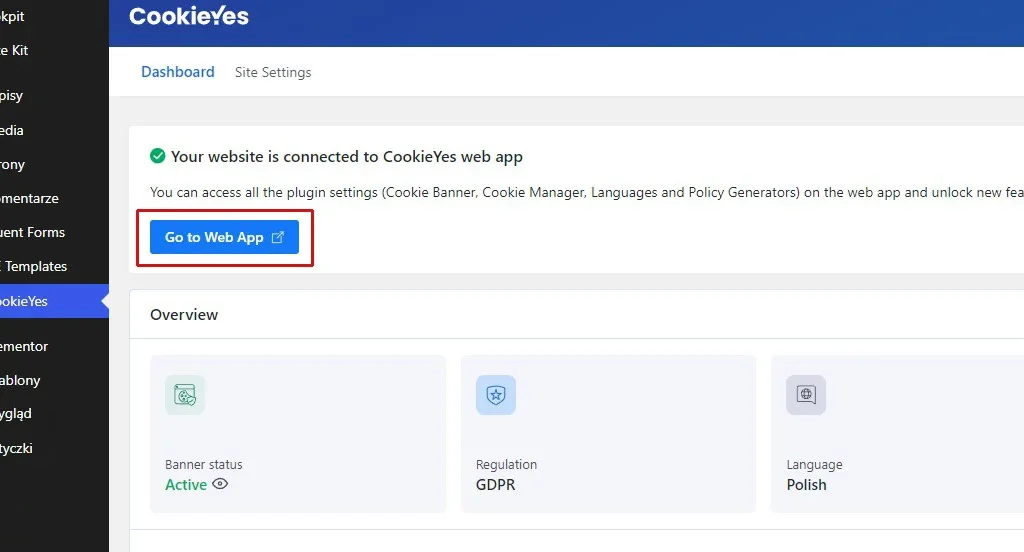The image size is (1024, 552).
Task: Click the CookieYes logo in header
Action: tap(189, 17)
